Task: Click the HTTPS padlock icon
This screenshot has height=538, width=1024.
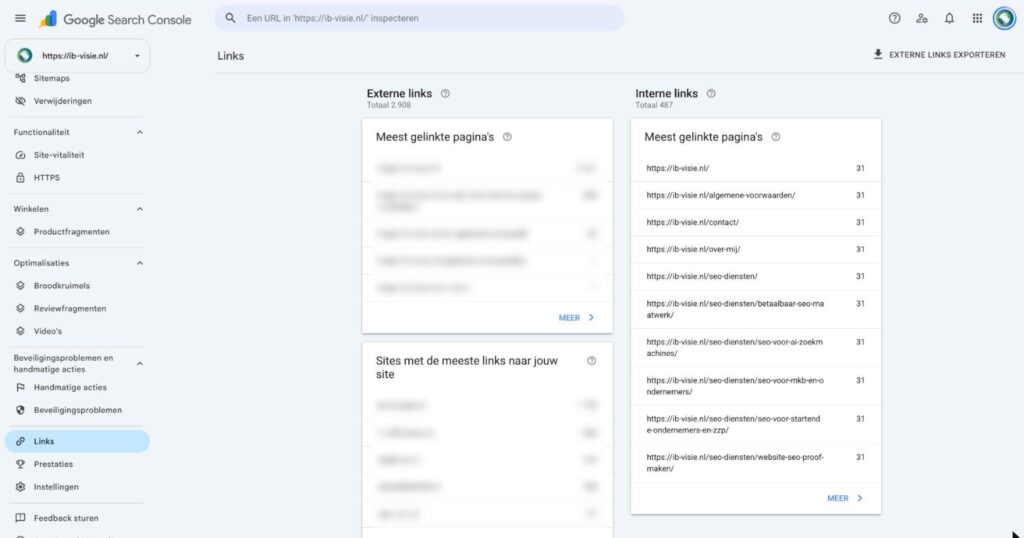Action: tap(20, 178)
